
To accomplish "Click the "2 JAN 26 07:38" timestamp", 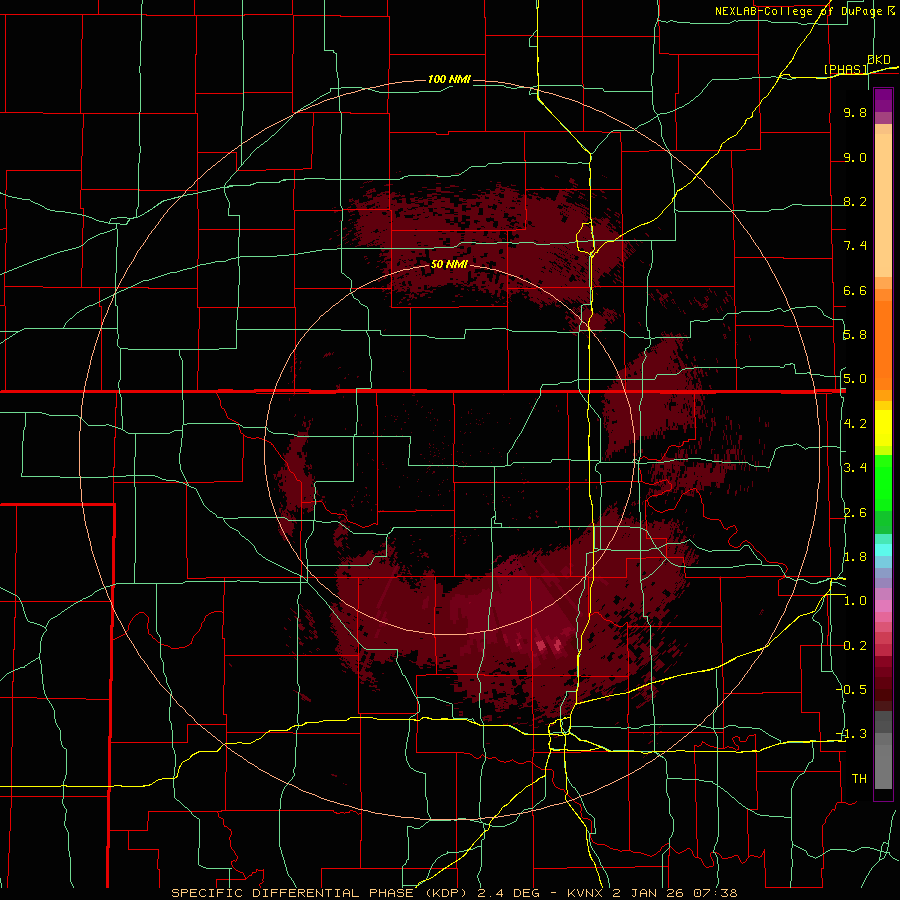I will coord(675,893).
